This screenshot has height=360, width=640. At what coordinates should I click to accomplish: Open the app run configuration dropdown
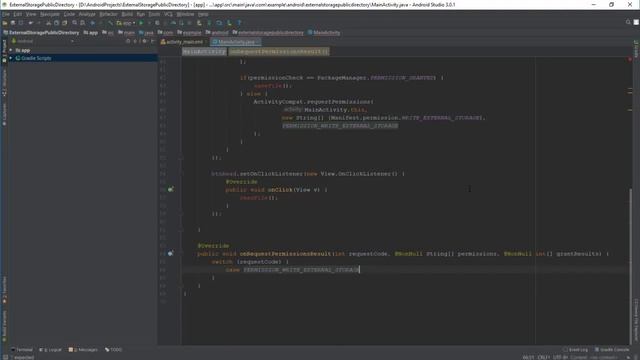coord(126,23)
